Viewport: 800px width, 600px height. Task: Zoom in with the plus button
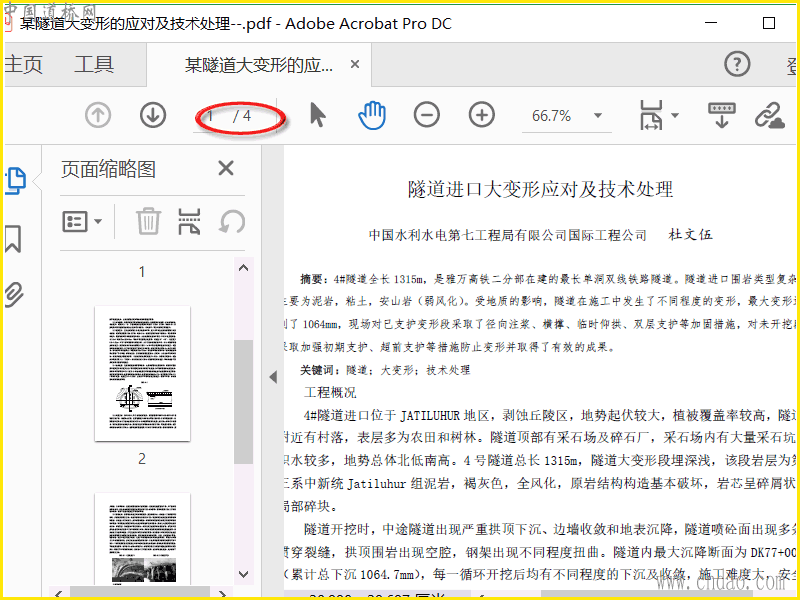482,115
